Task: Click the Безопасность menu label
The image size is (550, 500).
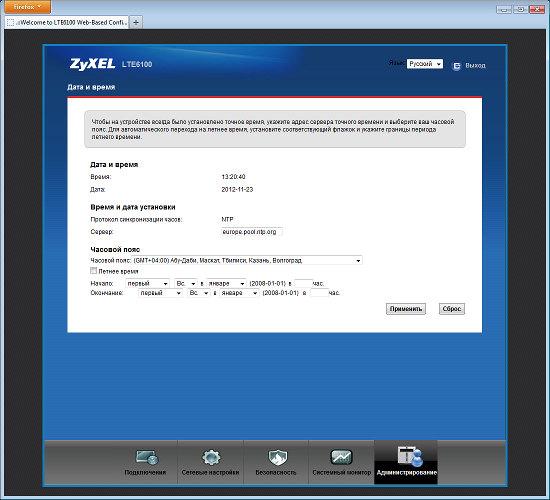Action: [x=276, y=472]
